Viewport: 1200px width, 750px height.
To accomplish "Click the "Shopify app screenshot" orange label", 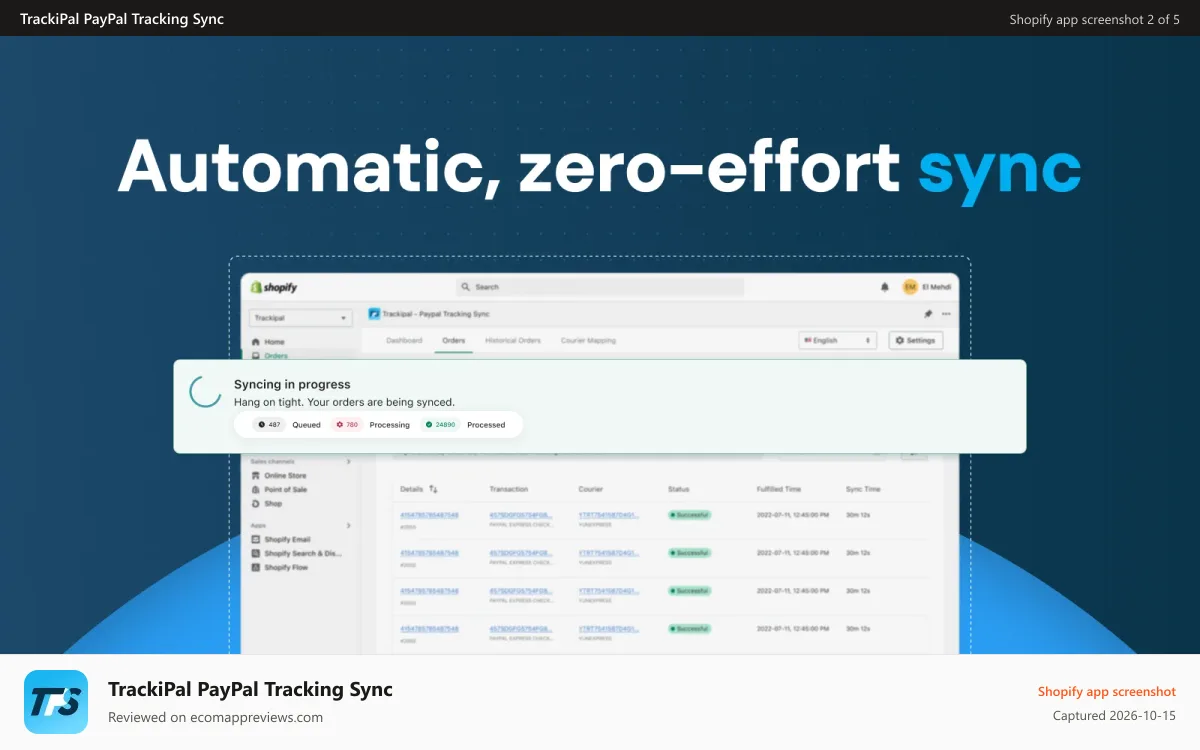I will pyautogui.click(x=1107, y=692).
